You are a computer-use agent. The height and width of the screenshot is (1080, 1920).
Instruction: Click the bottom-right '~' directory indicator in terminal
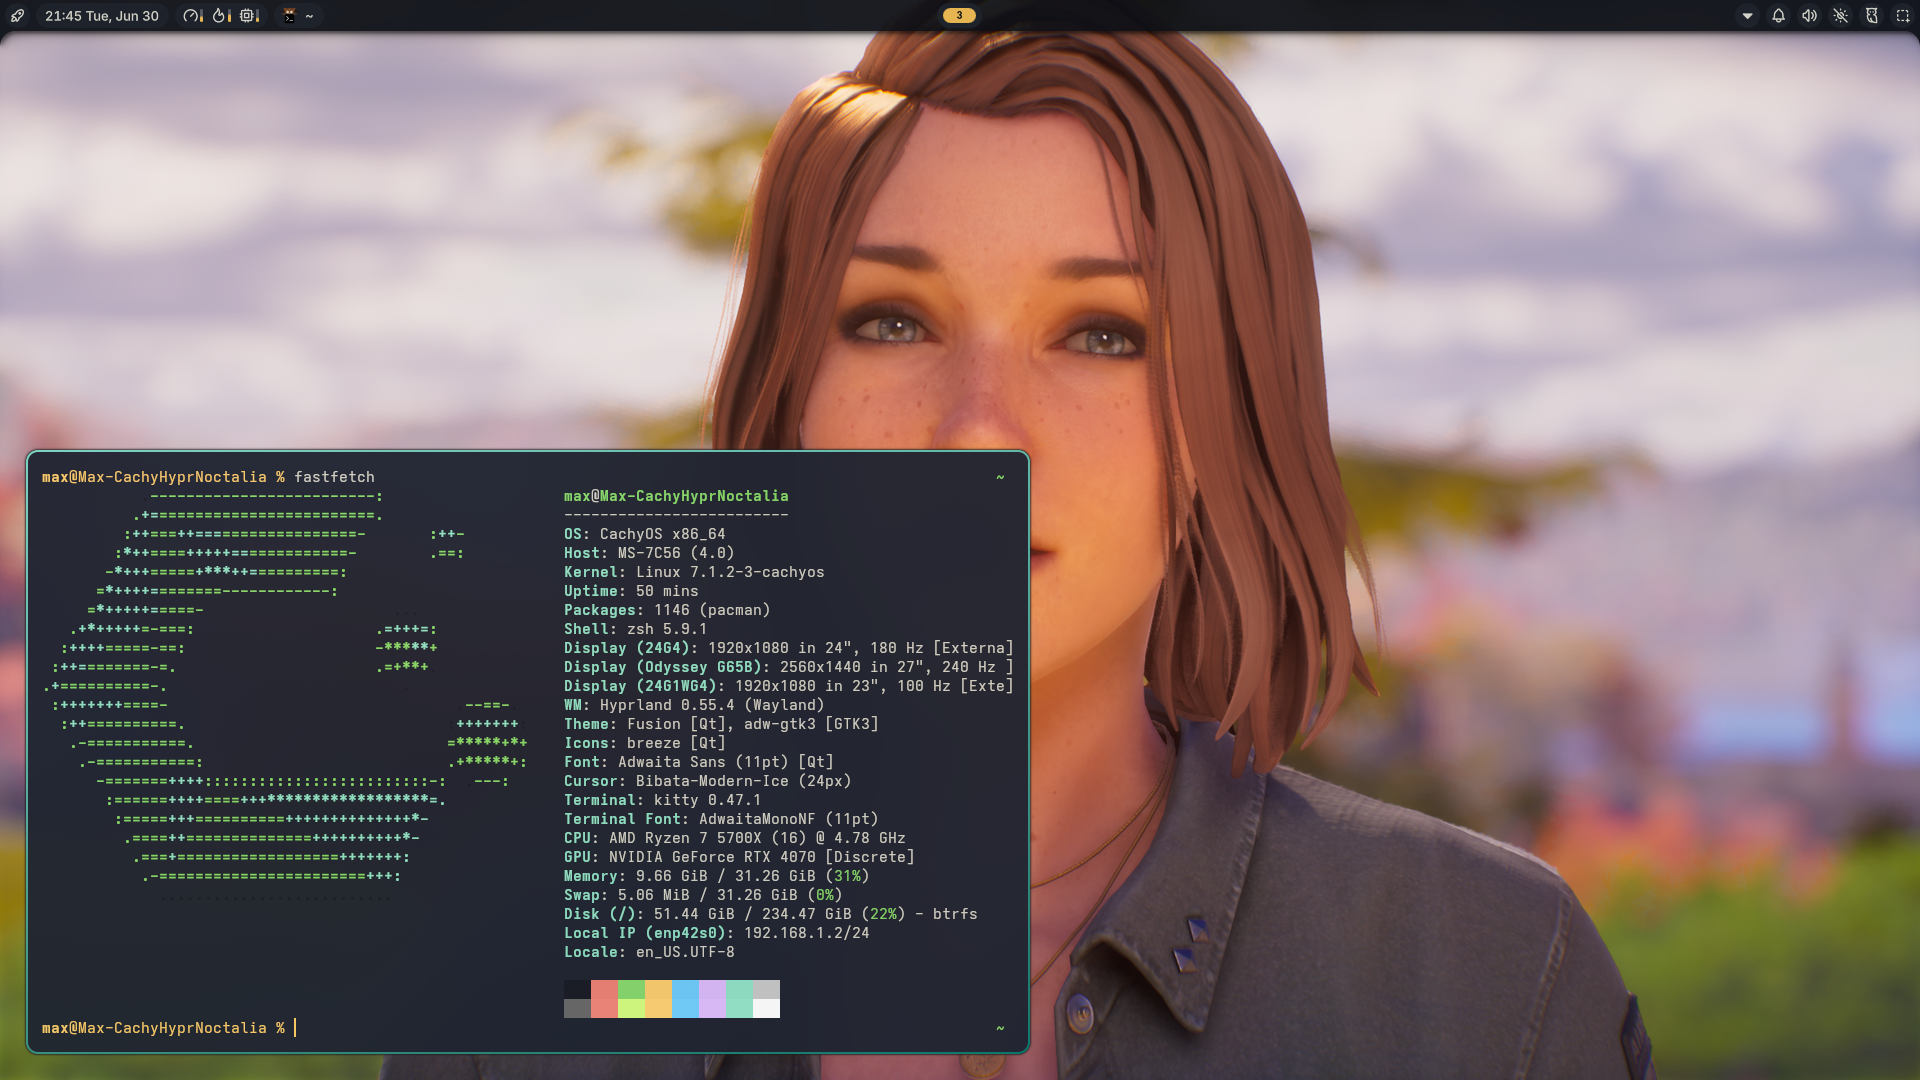1000,1028
